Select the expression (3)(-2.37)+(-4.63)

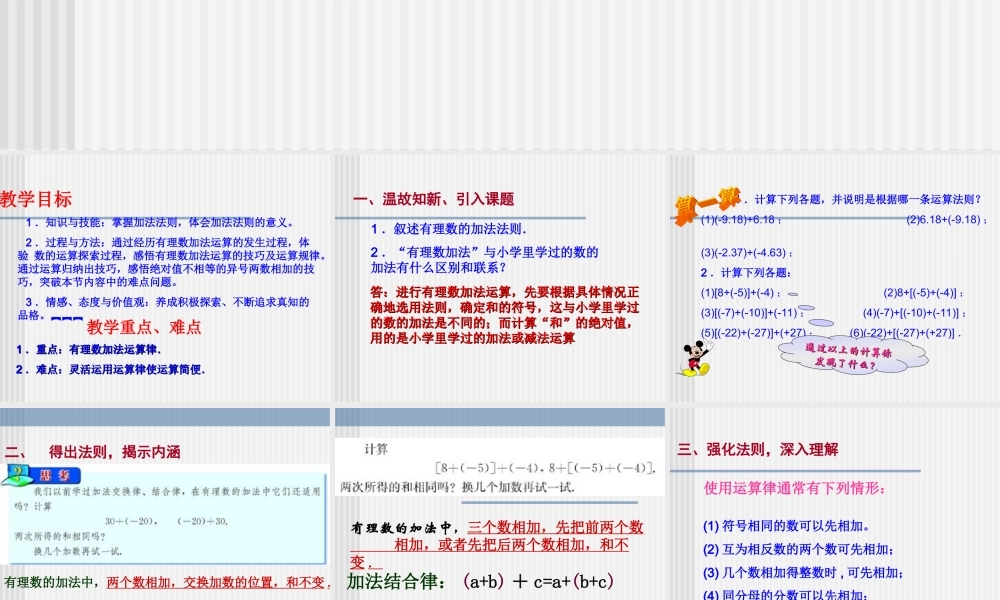(x=747, y=252)
